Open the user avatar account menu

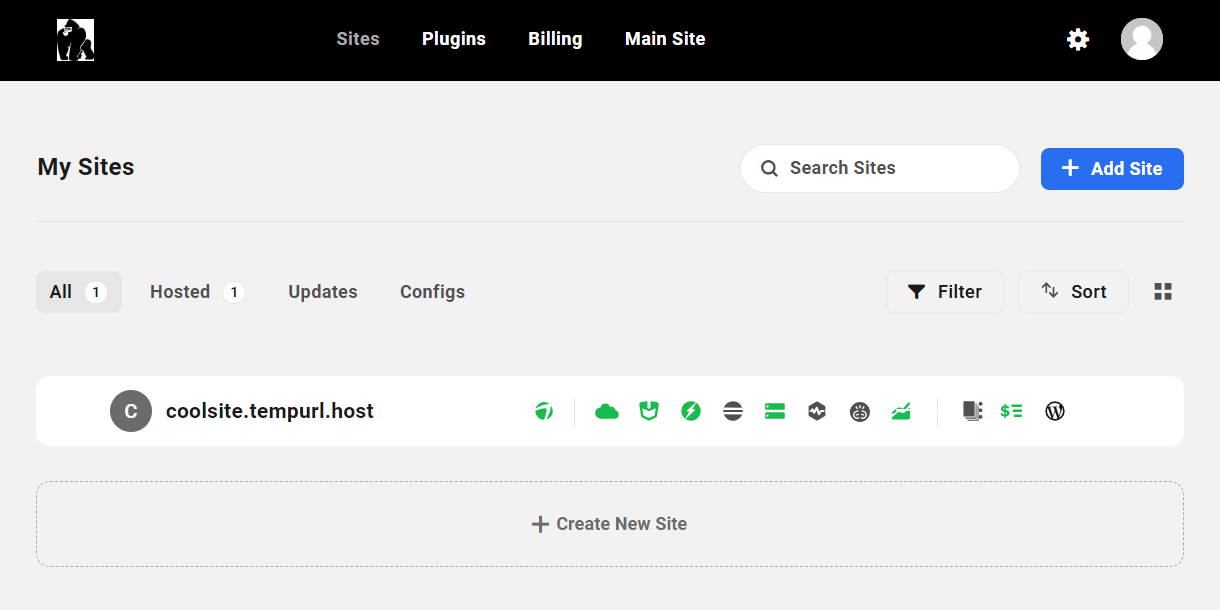click(1142, 40)
